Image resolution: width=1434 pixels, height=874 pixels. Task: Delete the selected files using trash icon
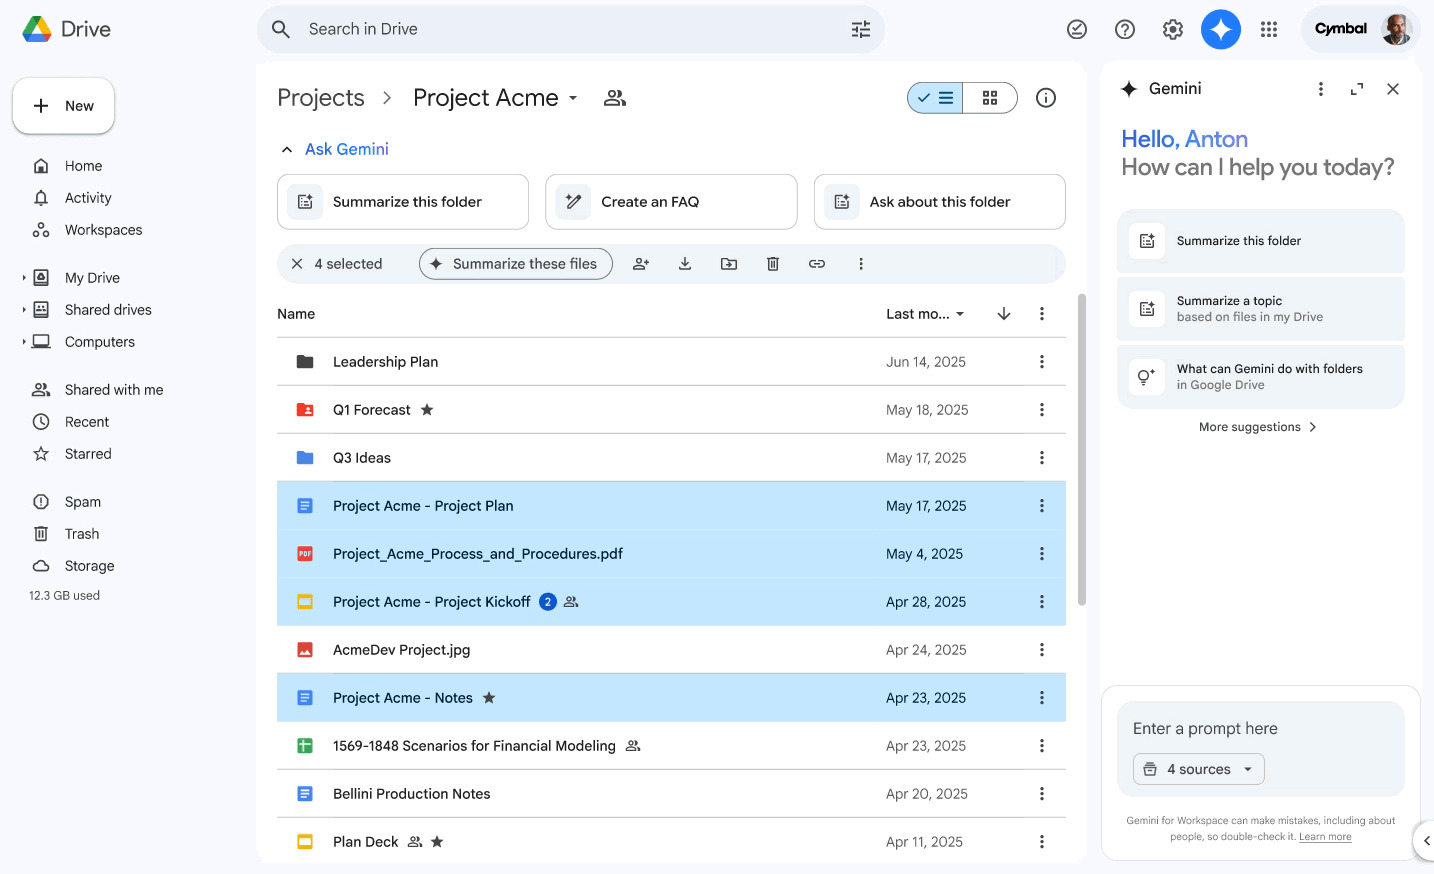[x=773, y=263]
